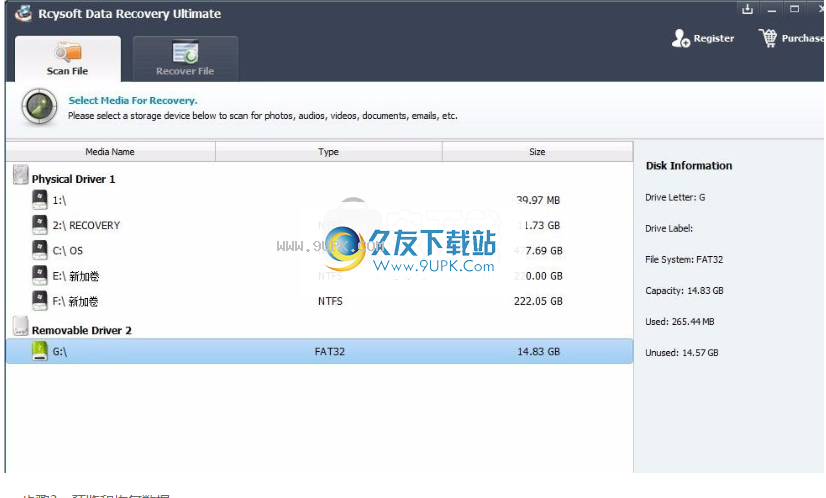Click the 222.05 GB size value

(538, 301)
